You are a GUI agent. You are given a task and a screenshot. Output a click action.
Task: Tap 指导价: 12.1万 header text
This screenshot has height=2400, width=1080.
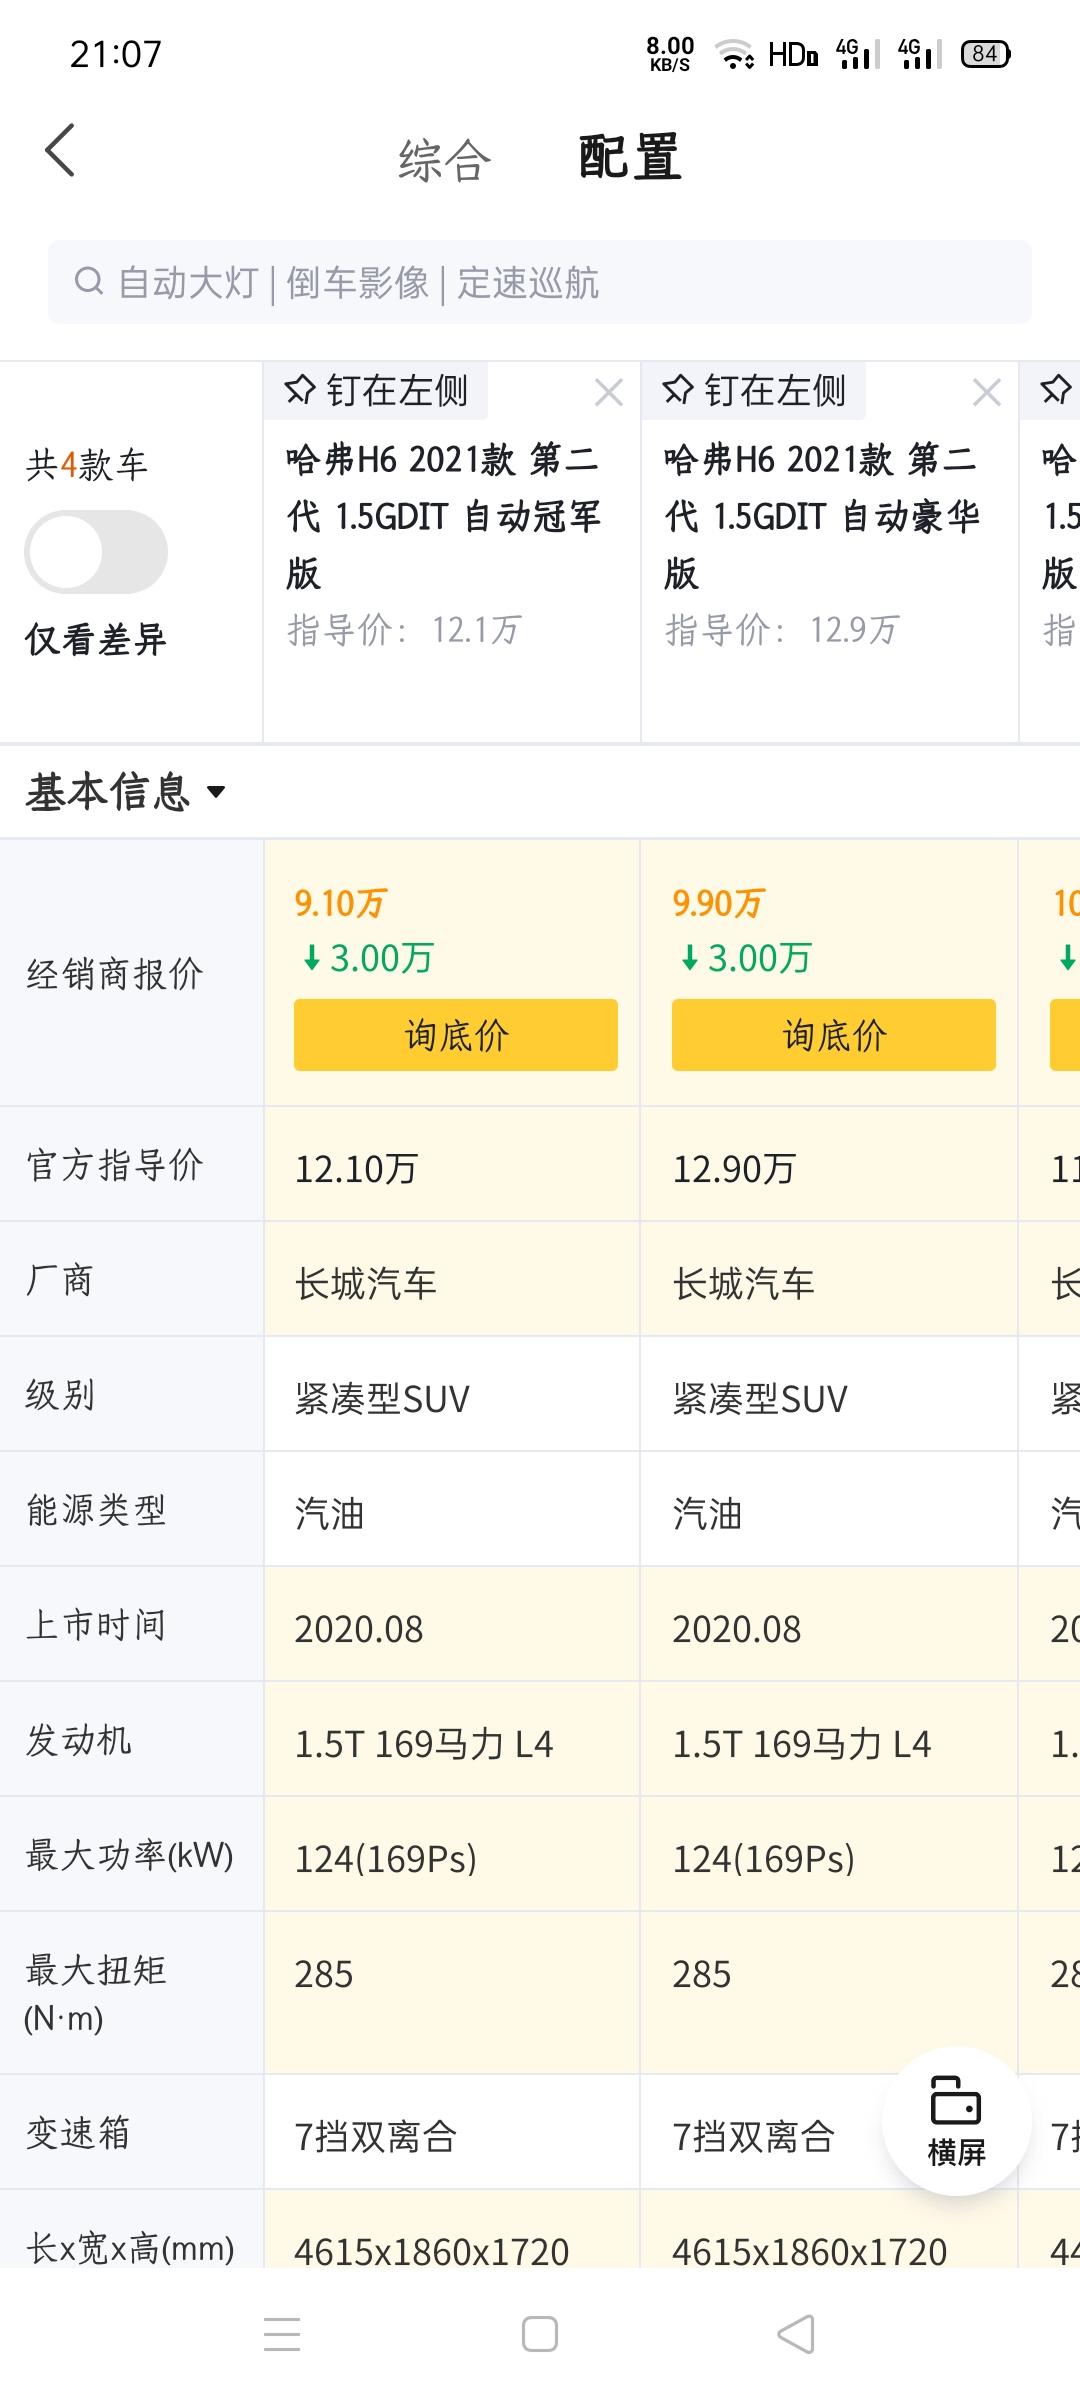[404, 630]
